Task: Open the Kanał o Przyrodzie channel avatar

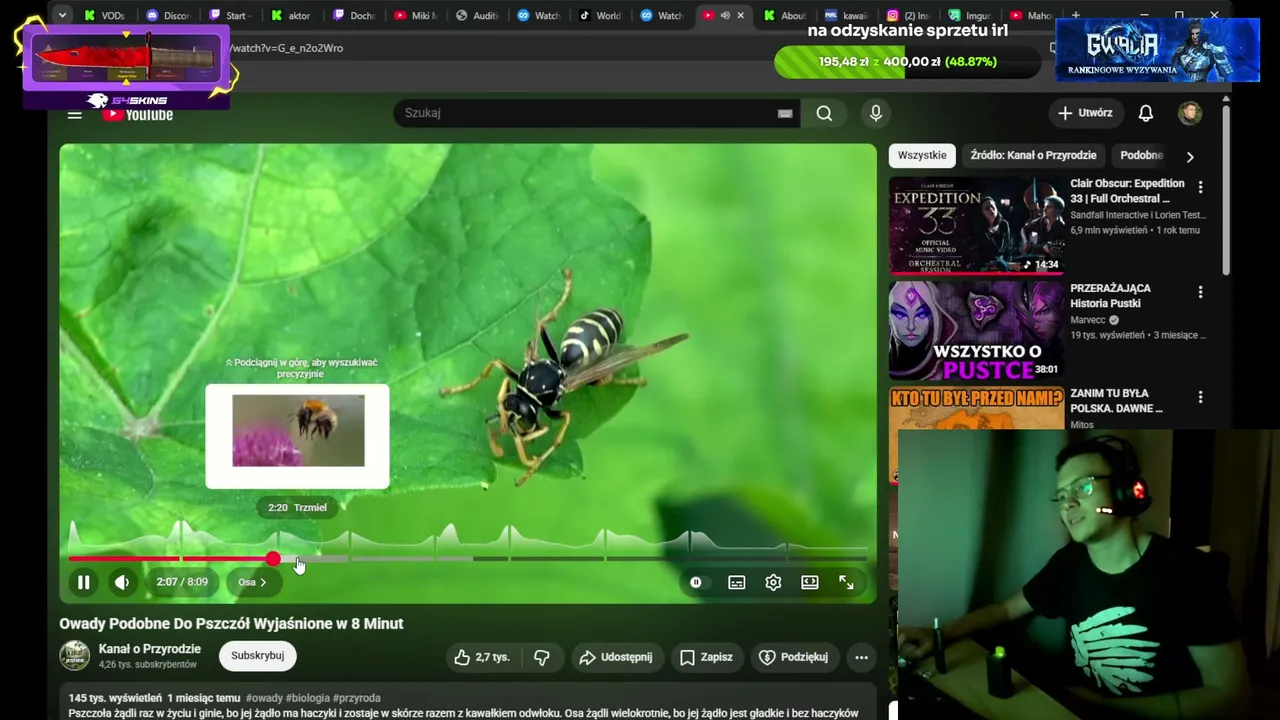Action: [x=75, y=656]
